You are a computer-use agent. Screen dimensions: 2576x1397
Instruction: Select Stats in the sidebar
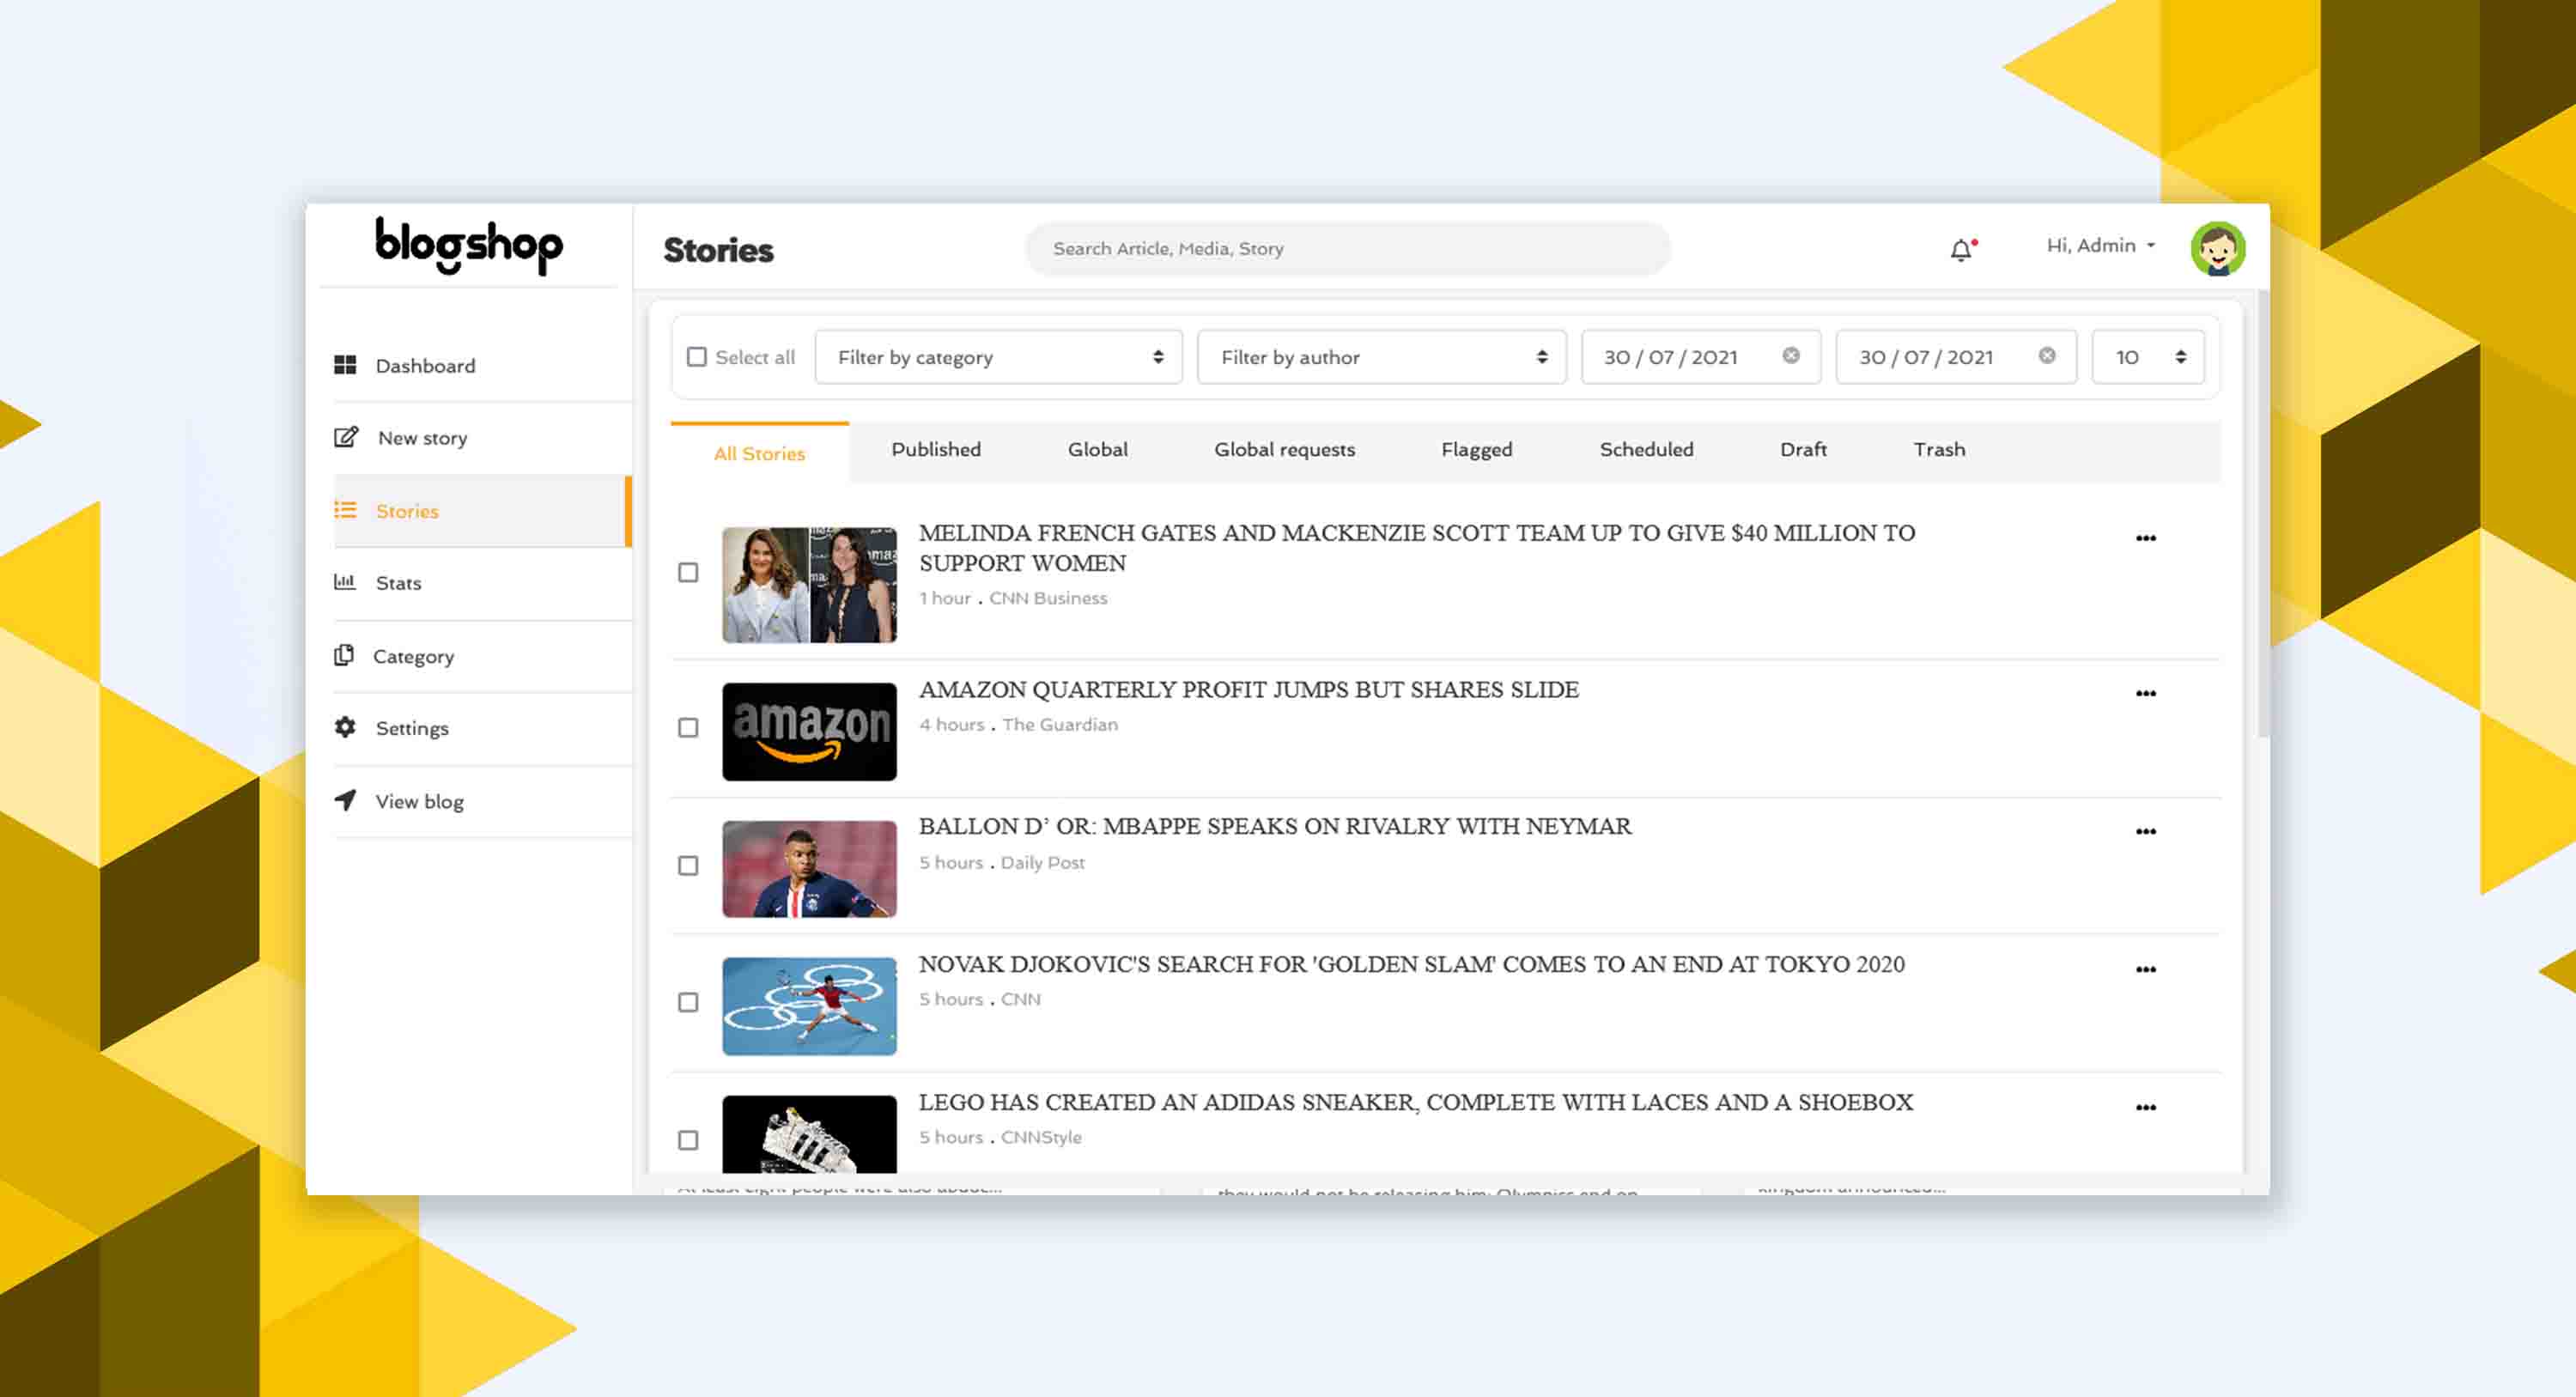pyautogui.click(x=482, y=583)
